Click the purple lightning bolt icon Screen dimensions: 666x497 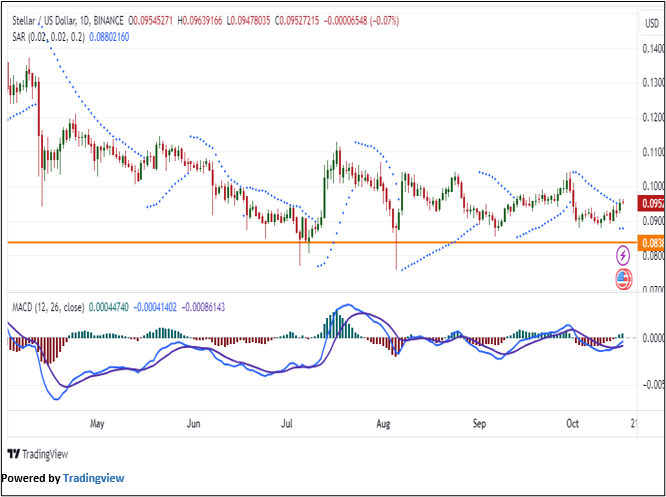click(x=623, y=255)
